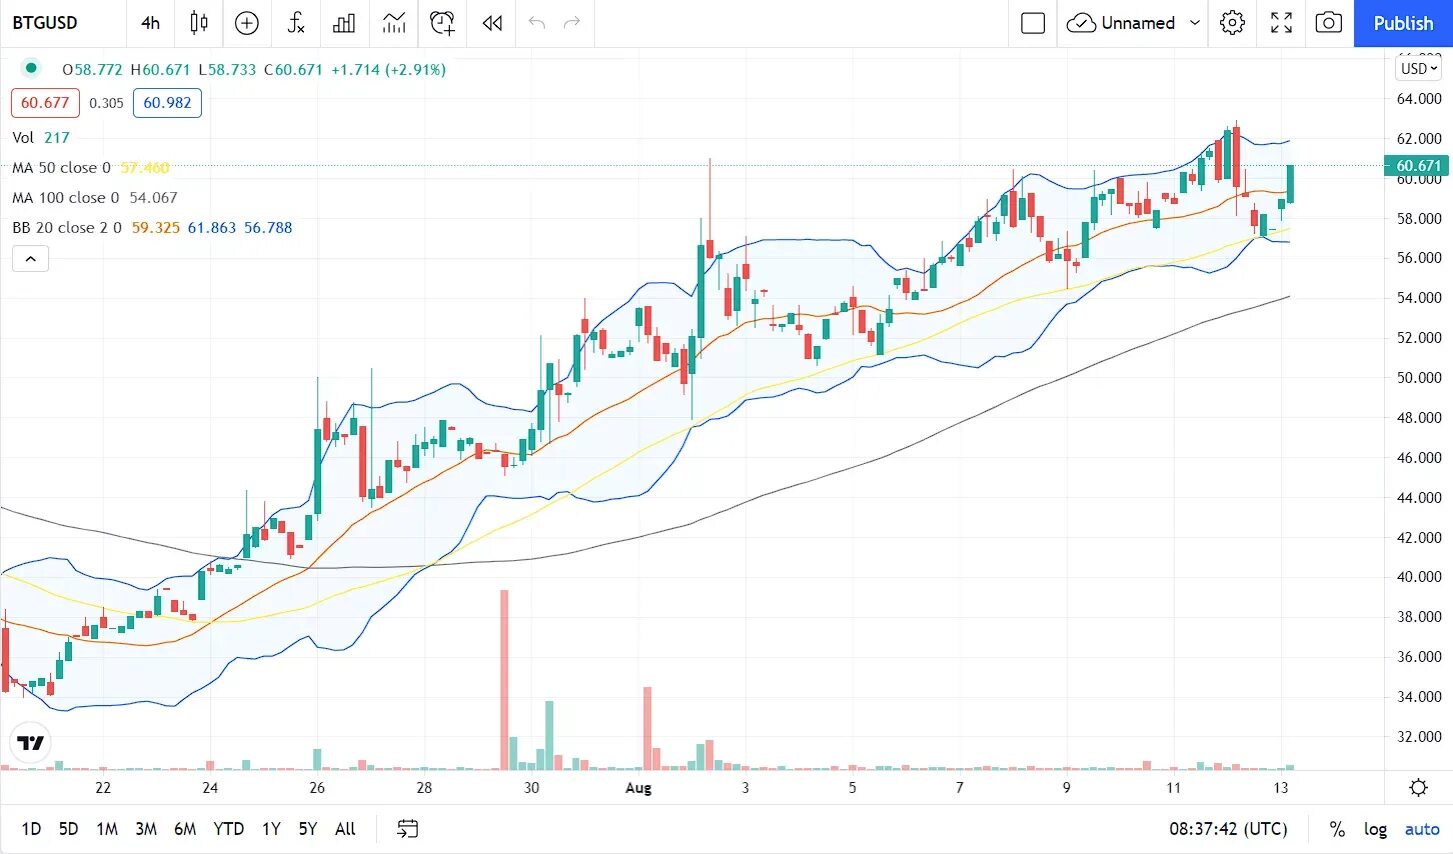Select the 5D date range
1453x854 pixels.
(x=68, y=829)
